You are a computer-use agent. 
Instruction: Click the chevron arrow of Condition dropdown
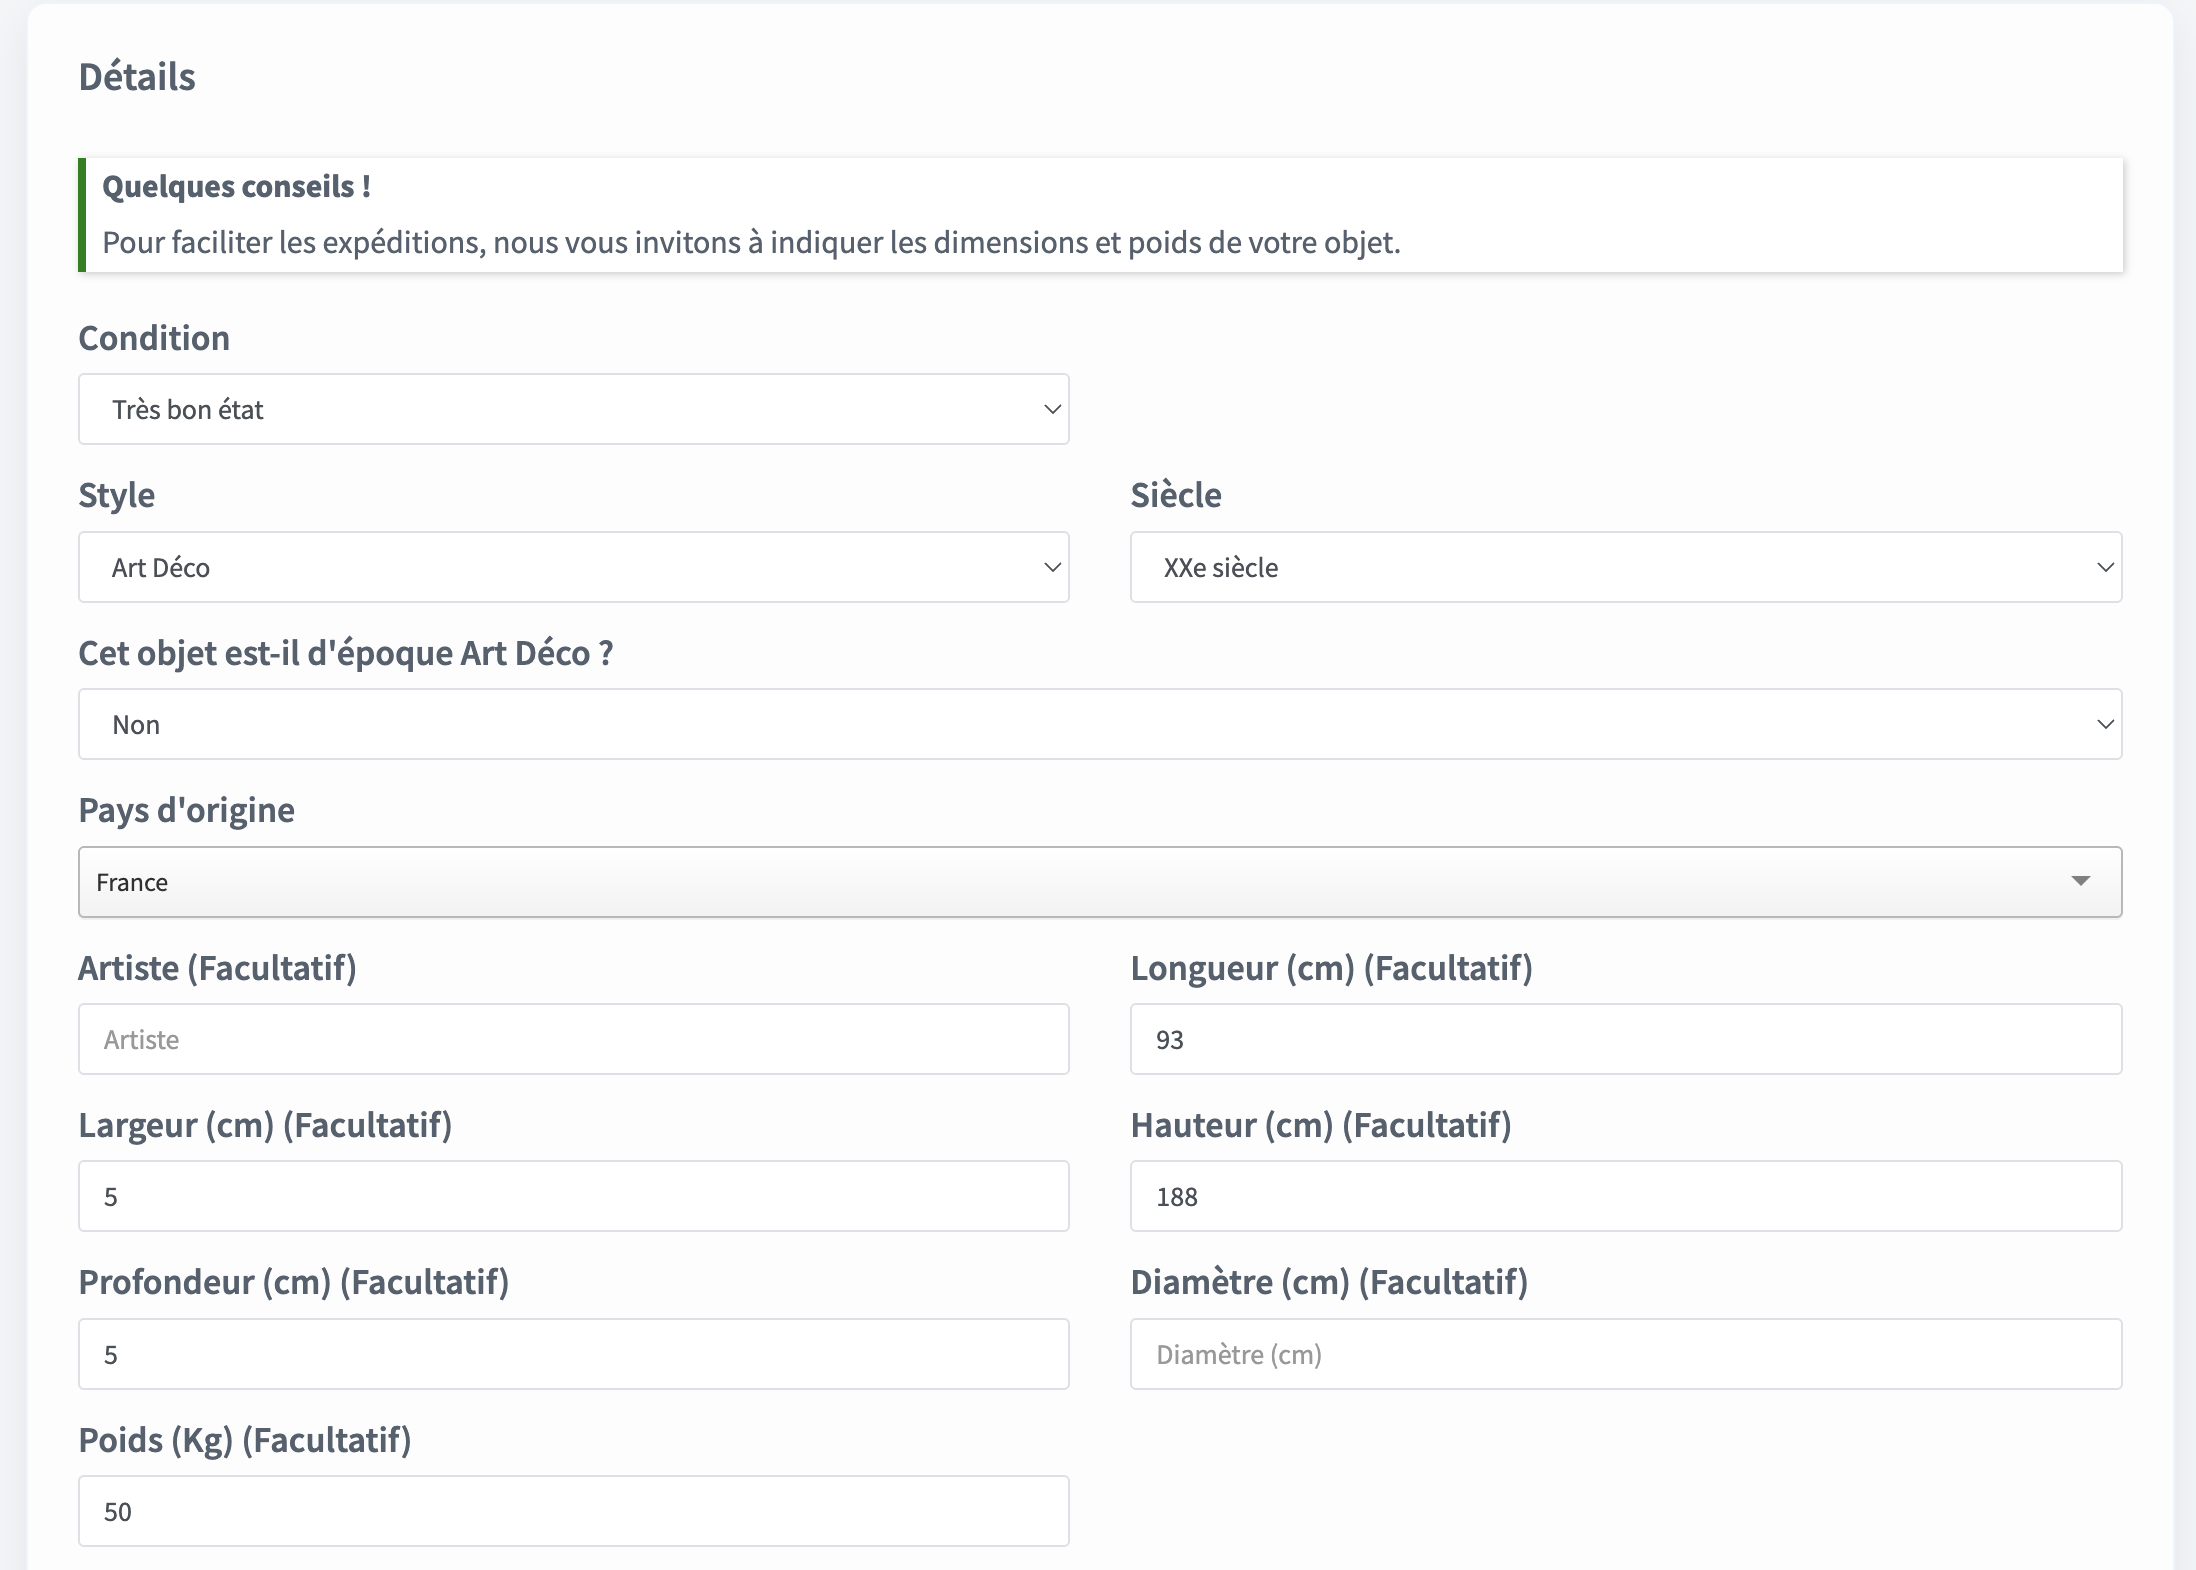pos(1052,410)
